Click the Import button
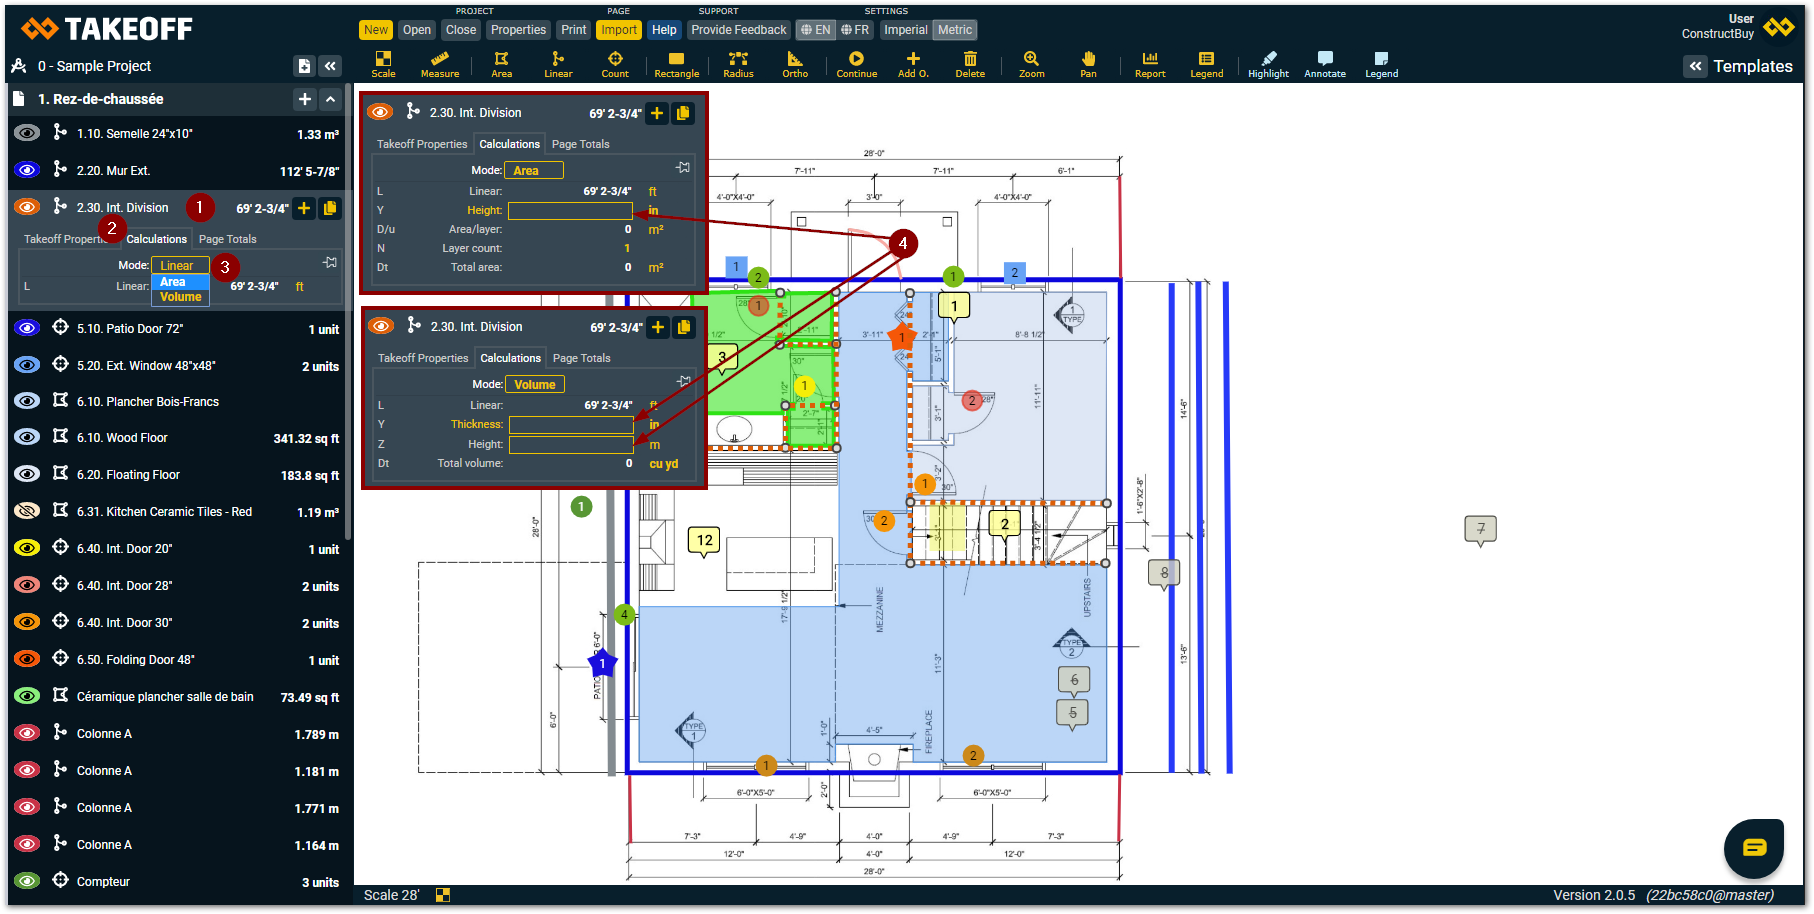The image size is (1814, 914). click(x=618, y=30)
